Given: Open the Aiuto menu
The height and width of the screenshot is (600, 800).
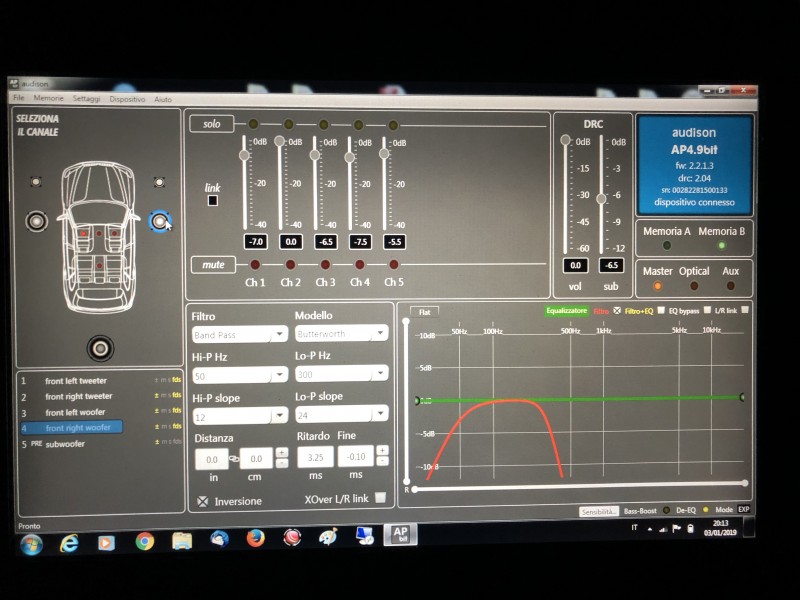Looking at the screenshot, I should [163, 99].
